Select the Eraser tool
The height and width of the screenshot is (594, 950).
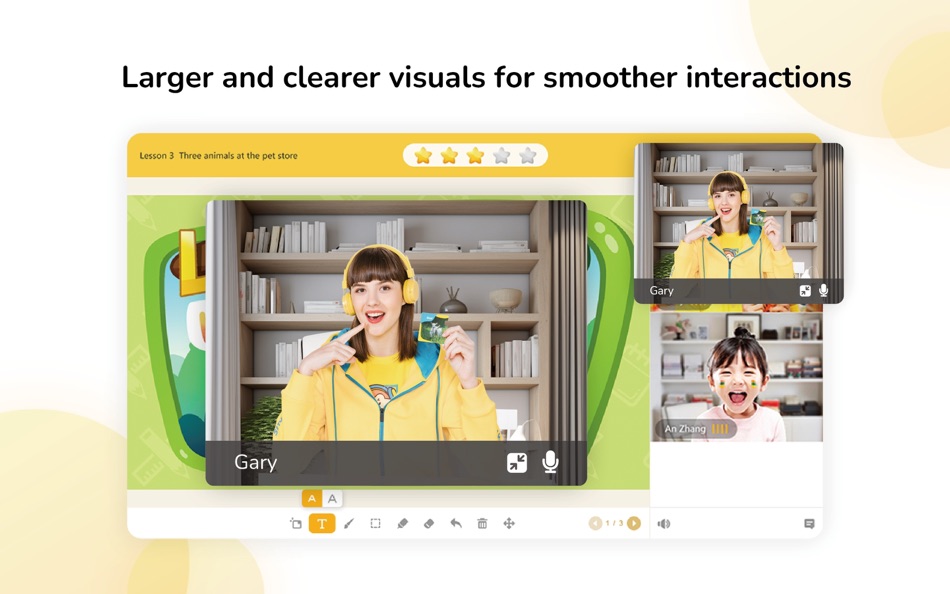[x=429, y=524]
